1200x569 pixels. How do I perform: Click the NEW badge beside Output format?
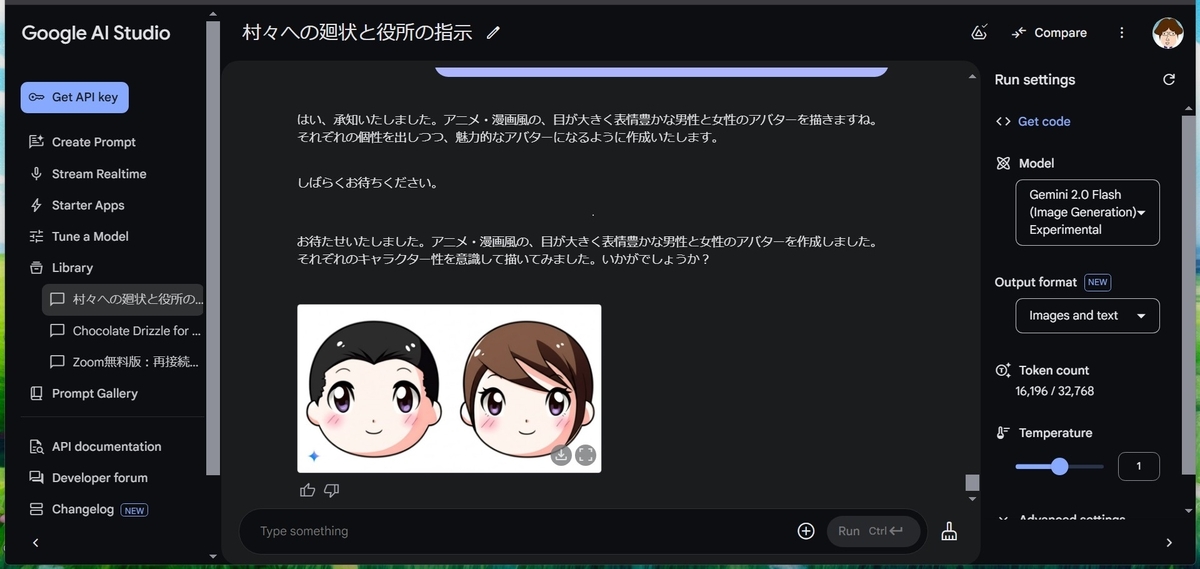pyautogui.click(x=1098, y=282)
